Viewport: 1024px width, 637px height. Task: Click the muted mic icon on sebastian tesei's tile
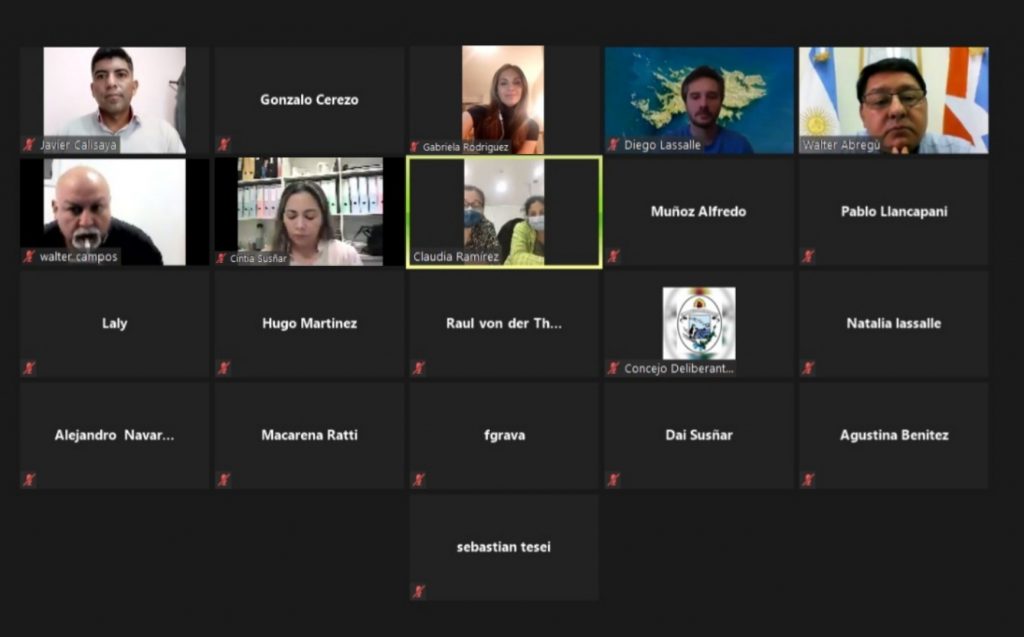[x=419, y=591]
